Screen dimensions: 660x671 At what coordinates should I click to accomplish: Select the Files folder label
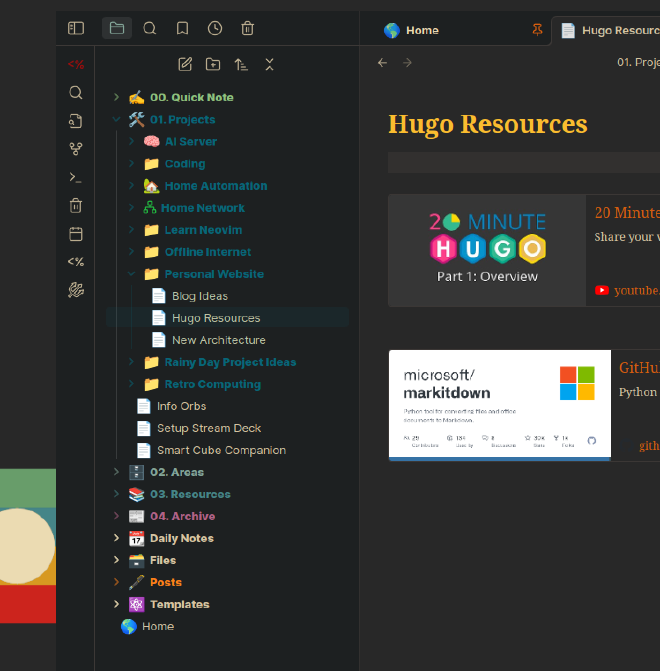pyautogui.click(x=163, y=560)
